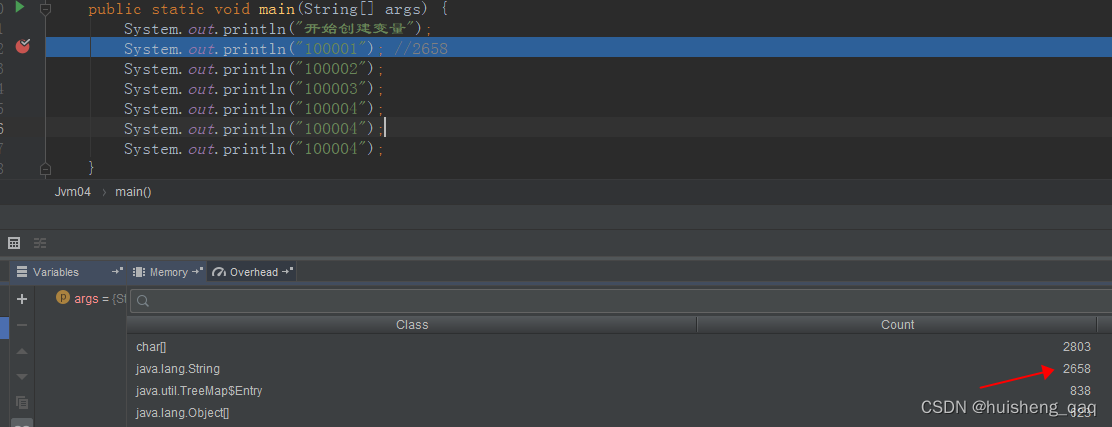1112x427 pixels.
Task: Click the pin icon next to Memory
Action: coord(197,272)
